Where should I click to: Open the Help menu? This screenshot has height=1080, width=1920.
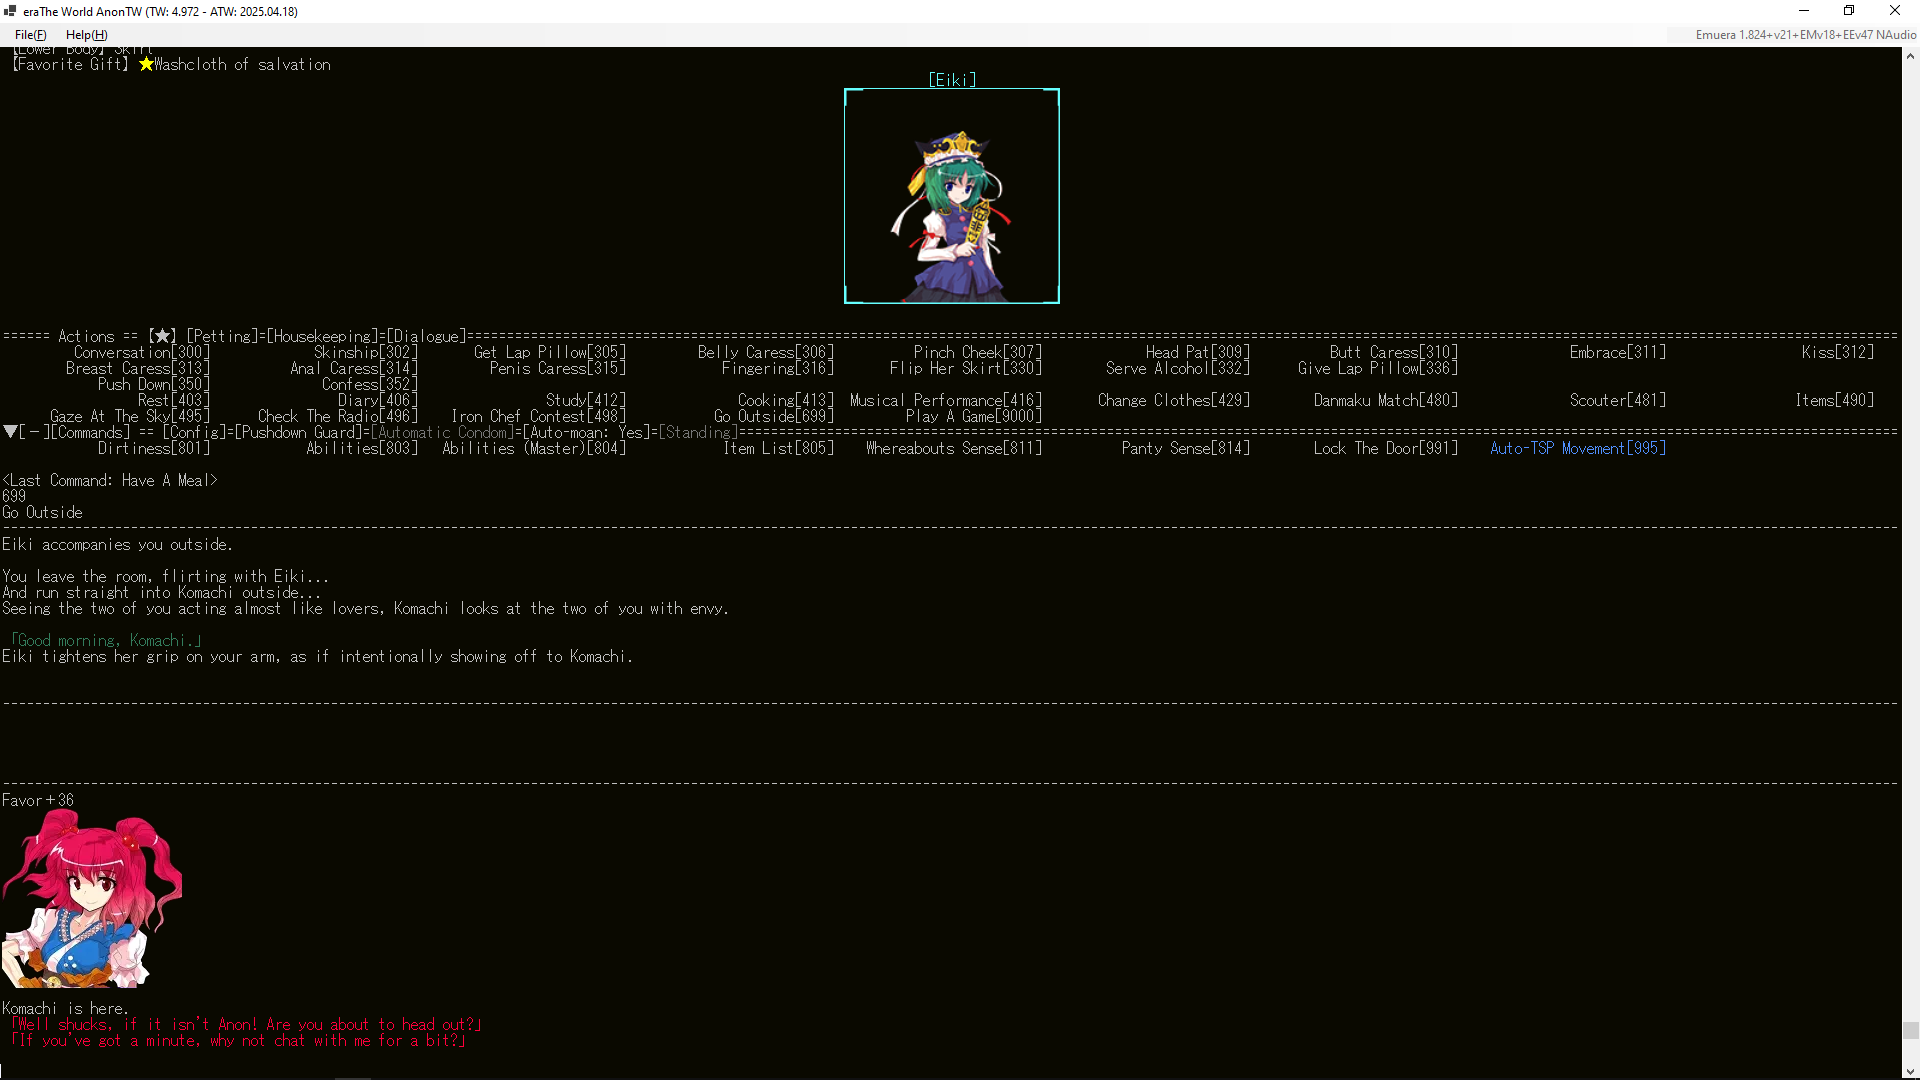86,35
